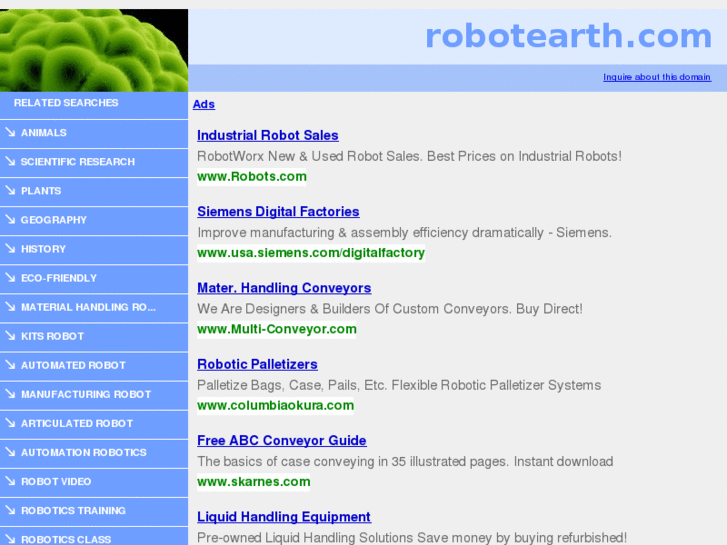Open the Siemens Digital Factories ad

[278, 212]
